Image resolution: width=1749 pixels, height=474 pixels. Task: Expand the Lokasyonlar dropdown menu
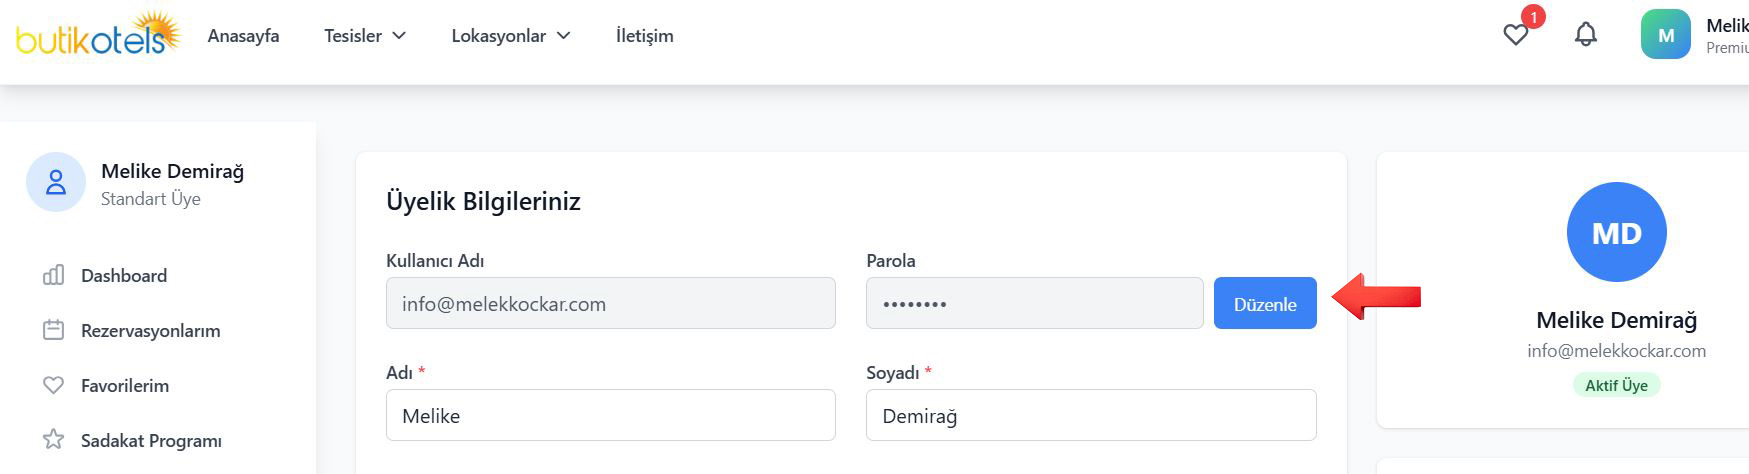(x=510, y=36)
